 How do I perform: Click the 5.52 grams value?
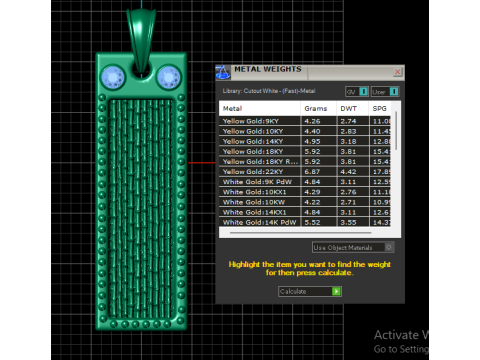tap(312, 222)
